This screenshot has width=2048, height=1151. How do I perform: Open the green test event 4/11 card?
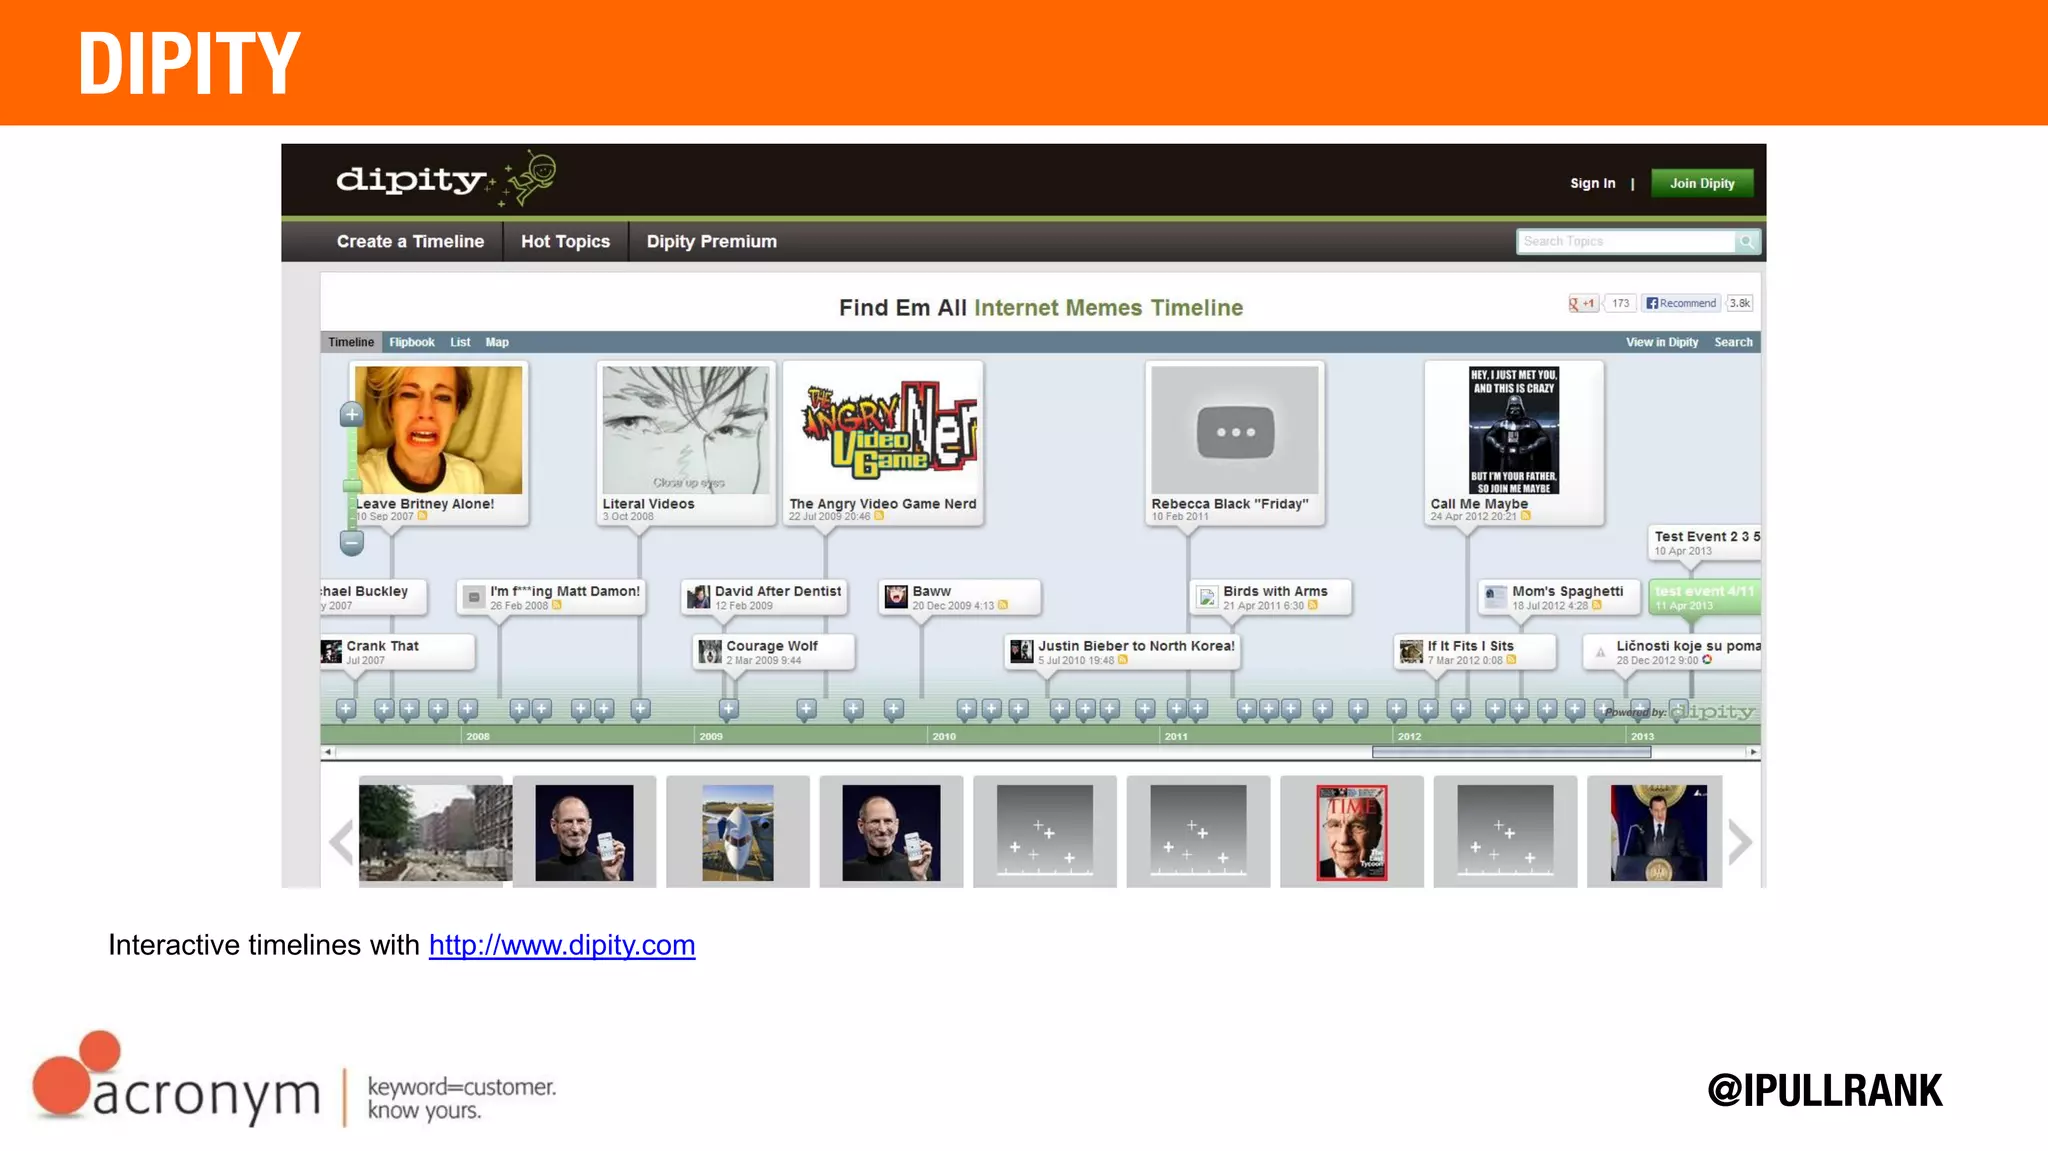point(1705,597)
